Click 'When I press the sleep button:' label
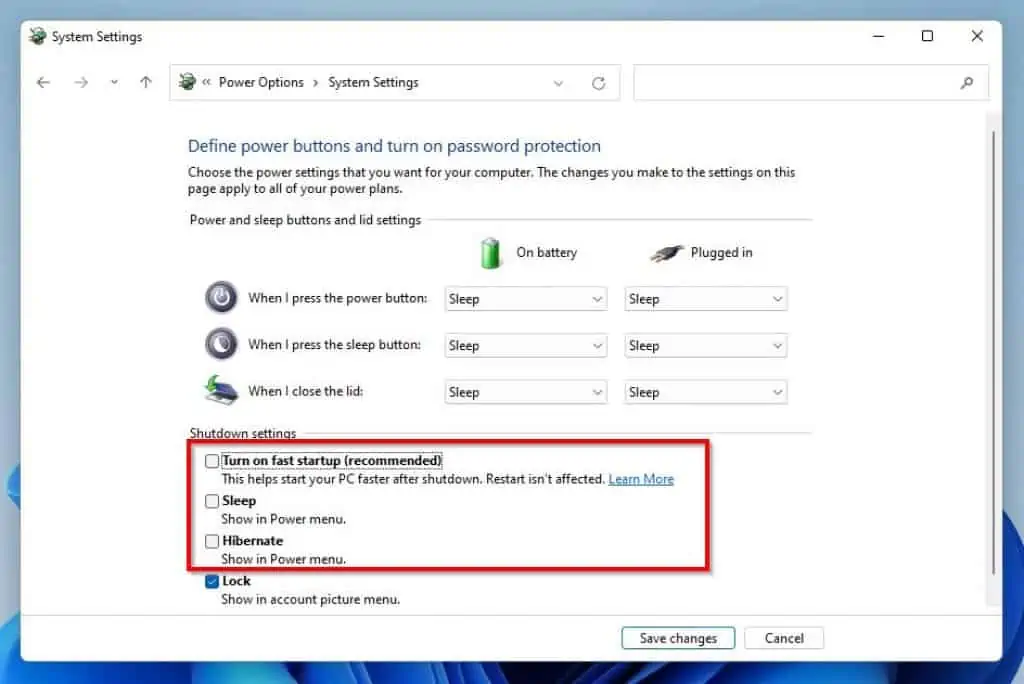The image size is (1024, 684). coord(334,344)
